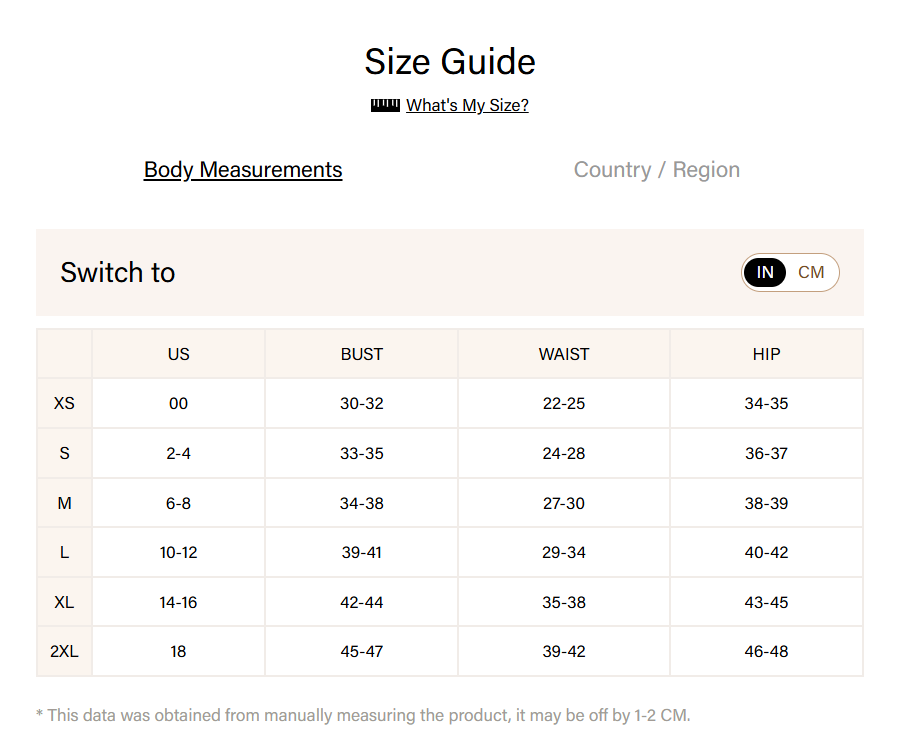
Task: Click the 27-30 waist cell for M
Action: click(564, 503)
